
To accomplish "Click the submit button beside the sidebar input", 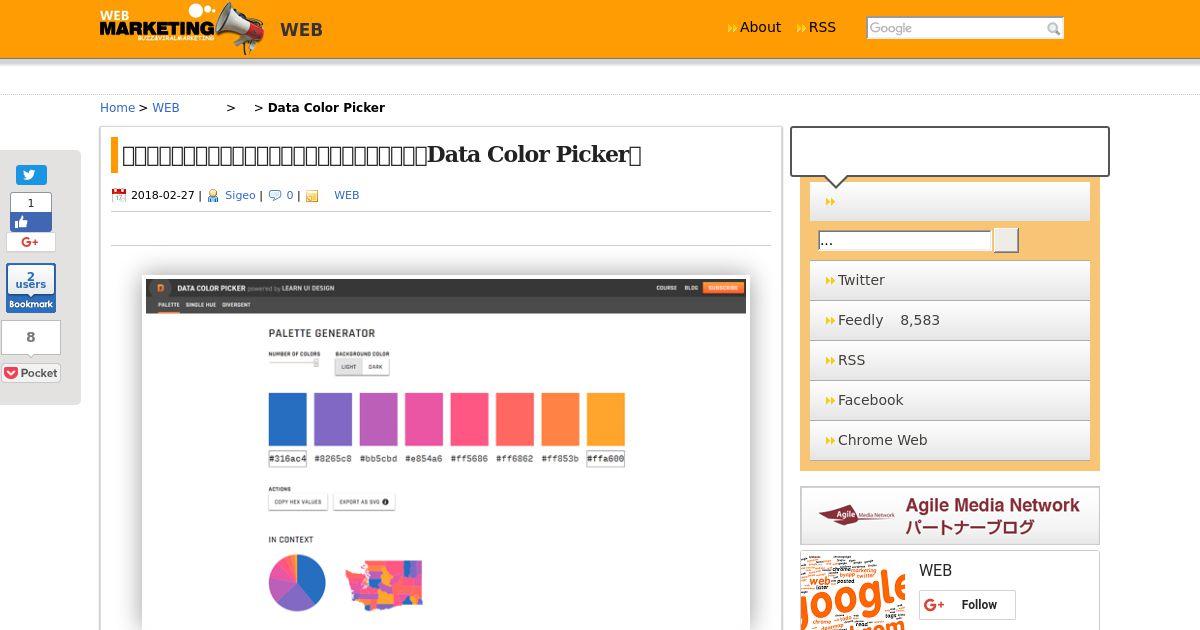I will point(1006,240).
